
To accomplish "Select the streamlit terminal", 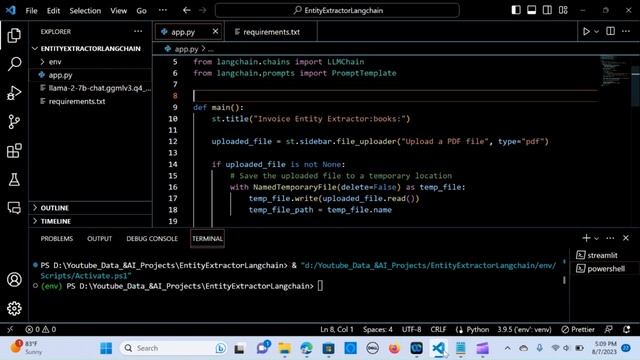I will 603,255.
